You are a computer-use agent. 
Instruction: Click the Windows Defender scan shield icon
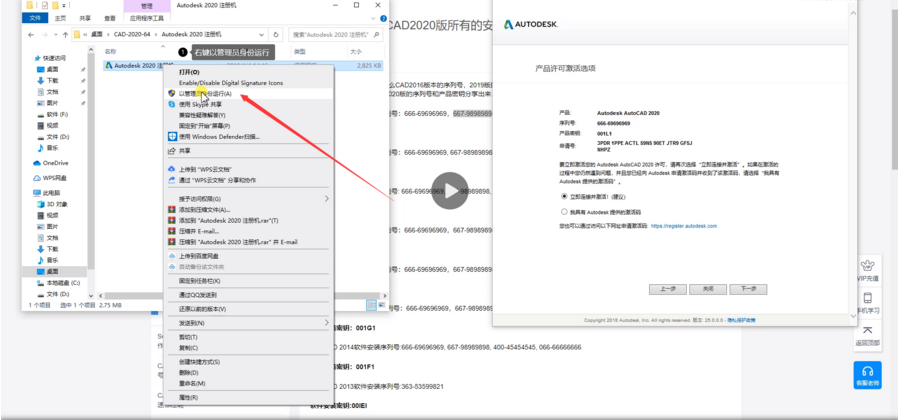(171, 136)
